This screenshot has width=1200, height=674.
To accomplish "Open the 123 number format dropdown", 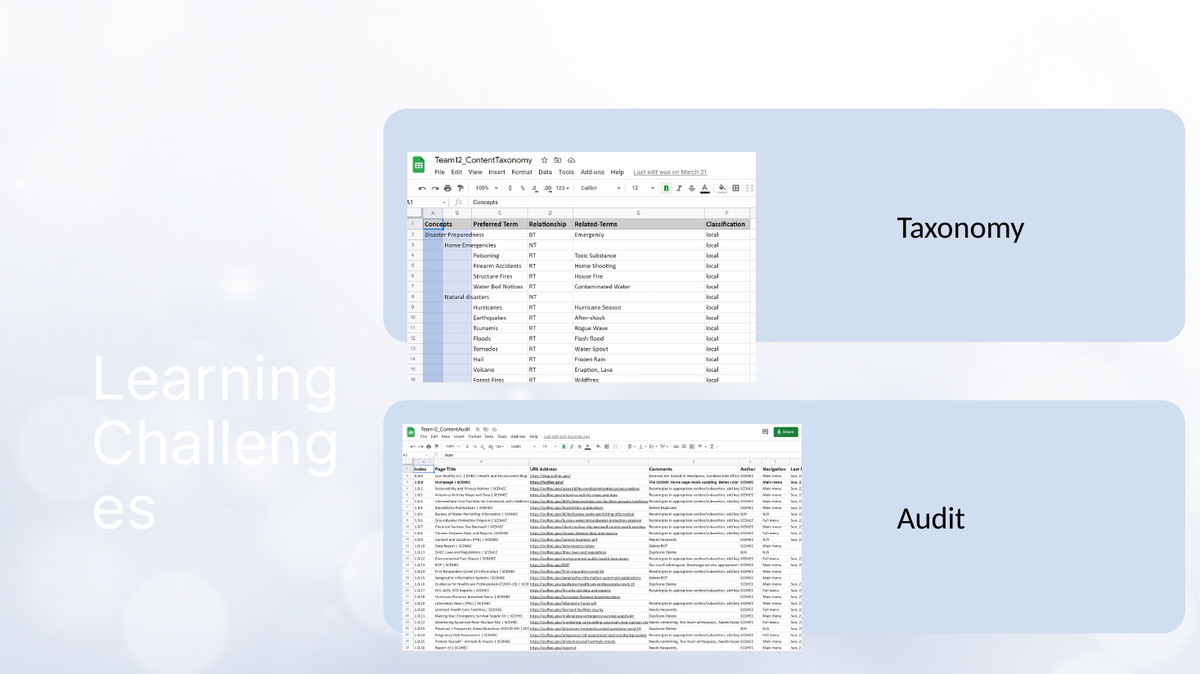I will point(563,188).
